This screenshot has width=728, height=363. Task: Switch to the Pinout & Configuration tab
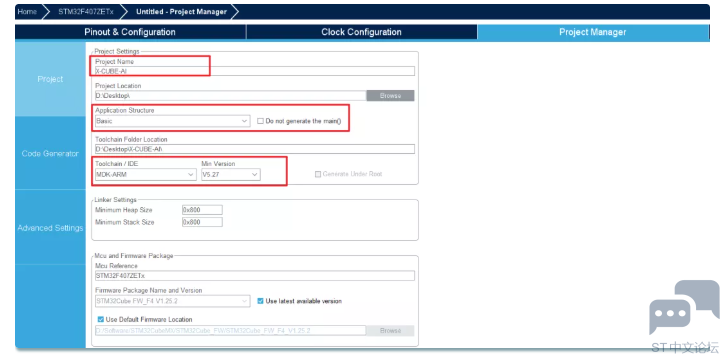coord(130,32)
